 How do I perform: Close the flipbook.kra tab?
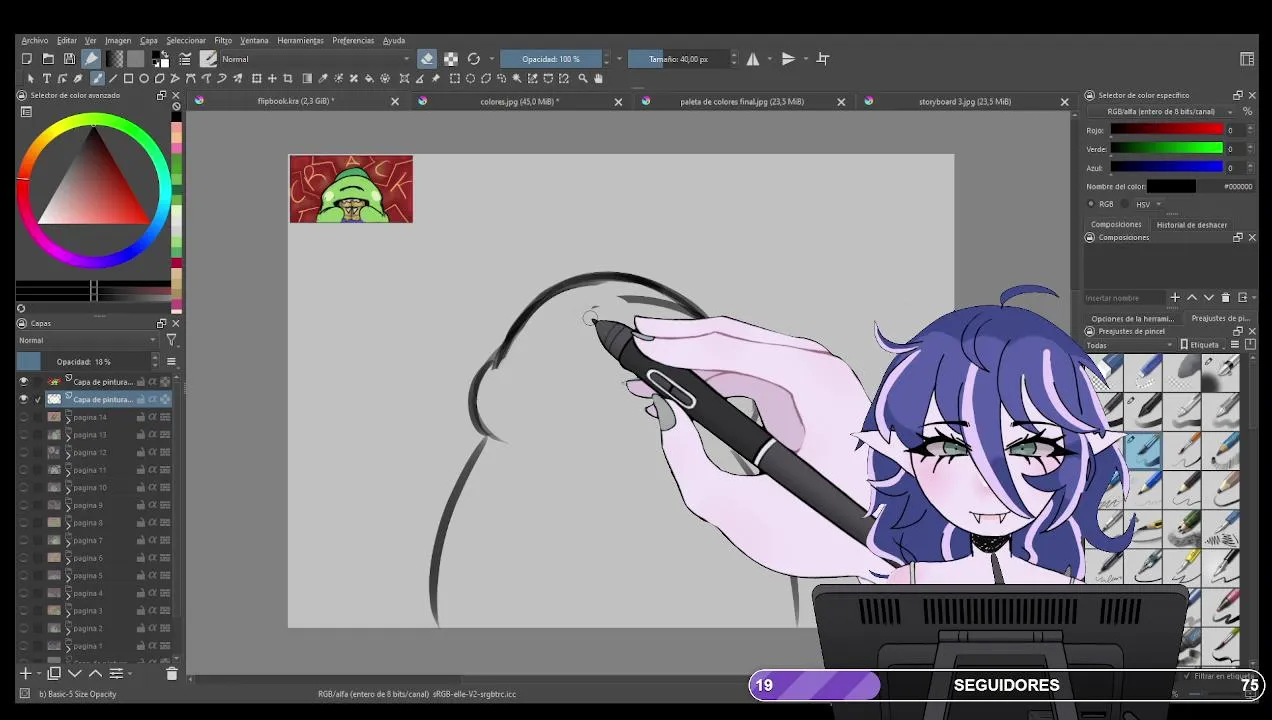pos(394,102)
